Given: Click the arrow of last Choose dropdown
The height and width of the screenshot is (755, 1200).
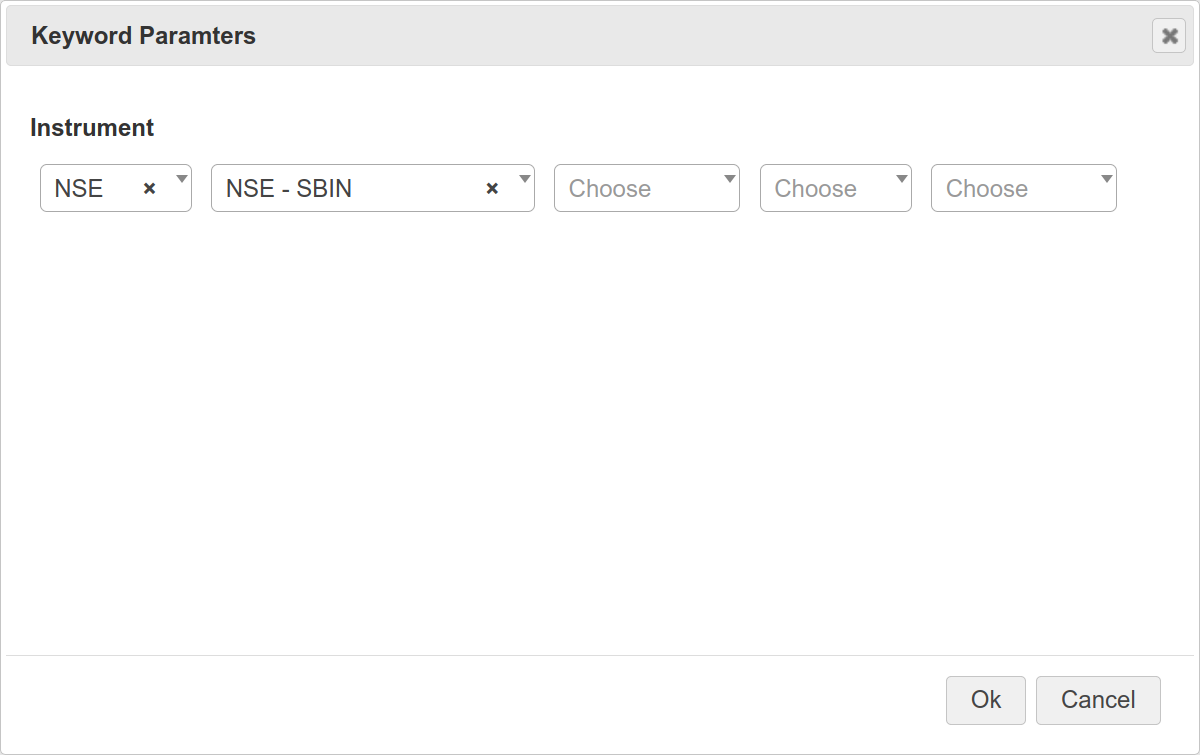Looking at the screenshot, I should pos(1106,179).
